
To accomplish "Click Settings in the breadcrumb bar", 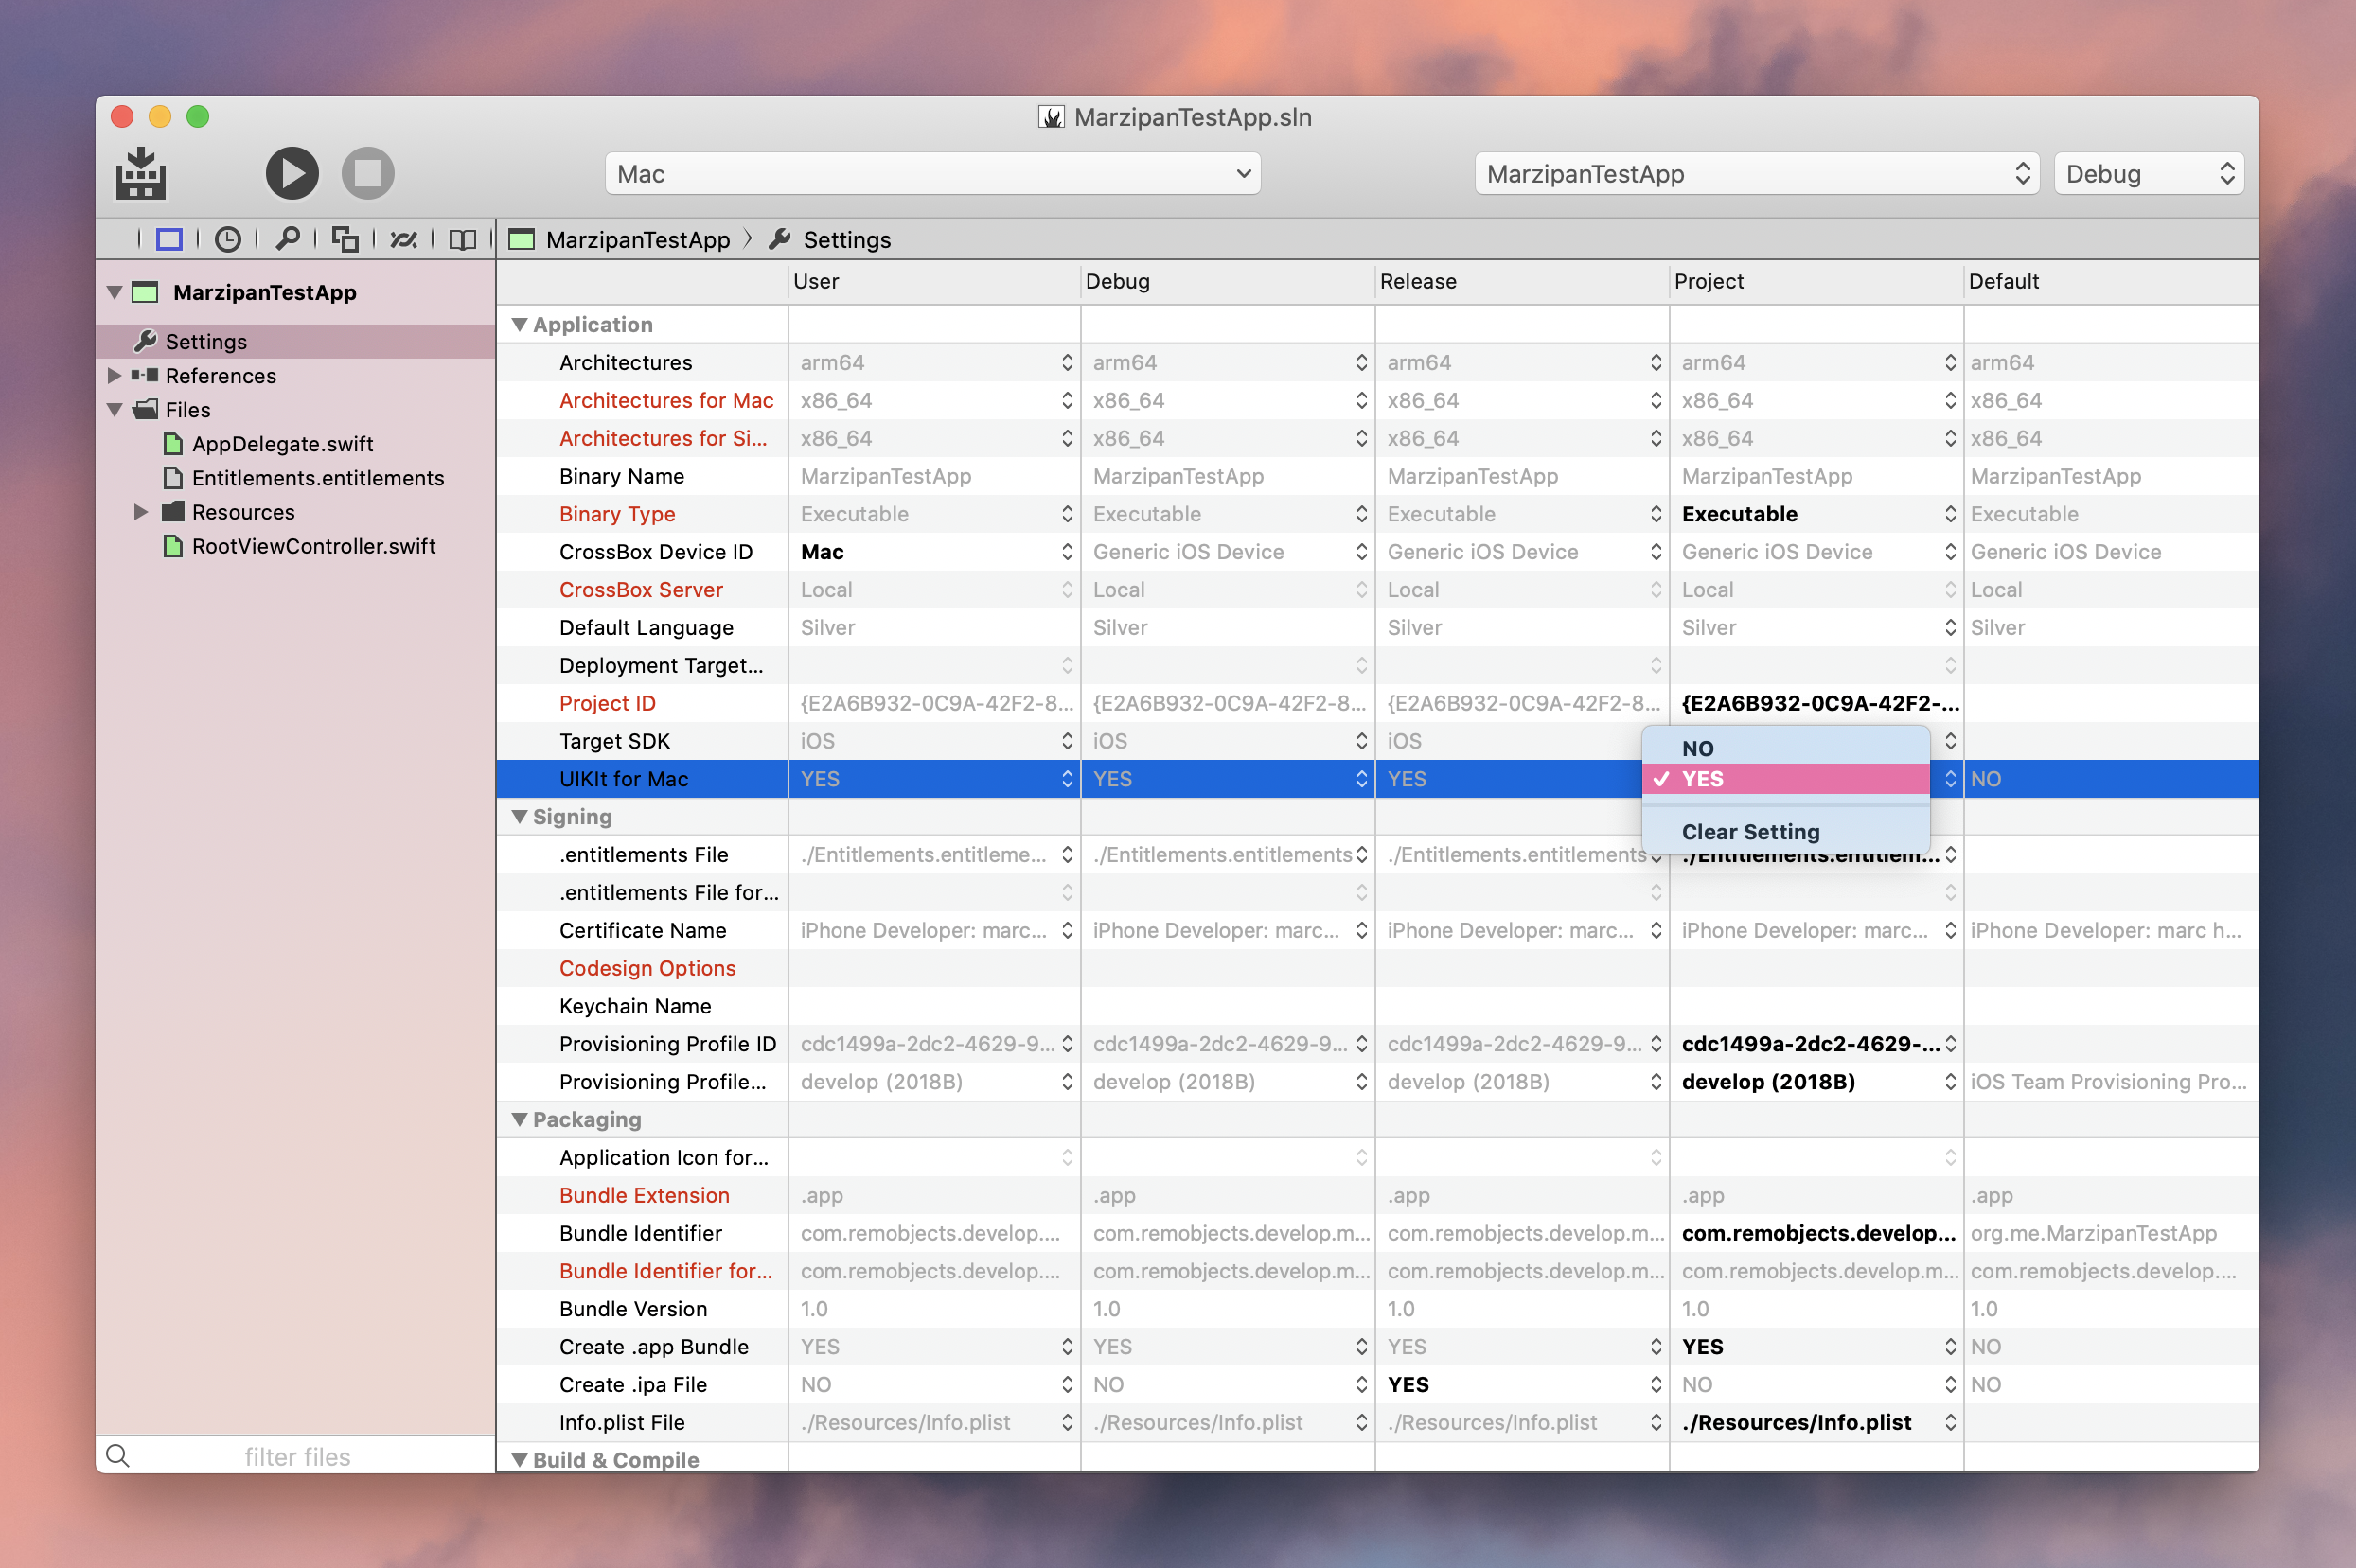I will click(846, 240).
